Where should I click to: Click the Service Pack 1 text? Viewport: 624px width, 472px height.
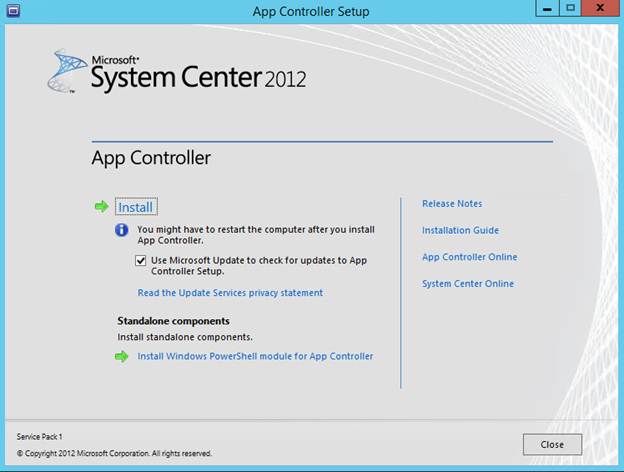point(39,437)
